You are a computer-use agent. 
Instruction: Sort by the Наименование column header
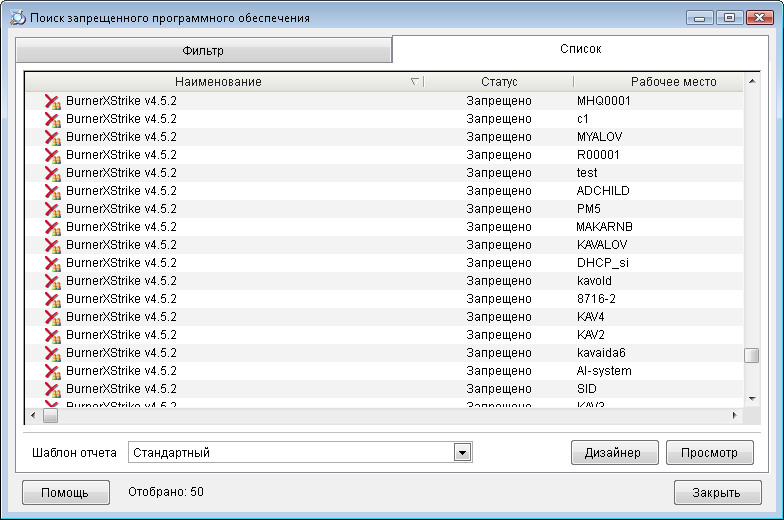[224, 82]
